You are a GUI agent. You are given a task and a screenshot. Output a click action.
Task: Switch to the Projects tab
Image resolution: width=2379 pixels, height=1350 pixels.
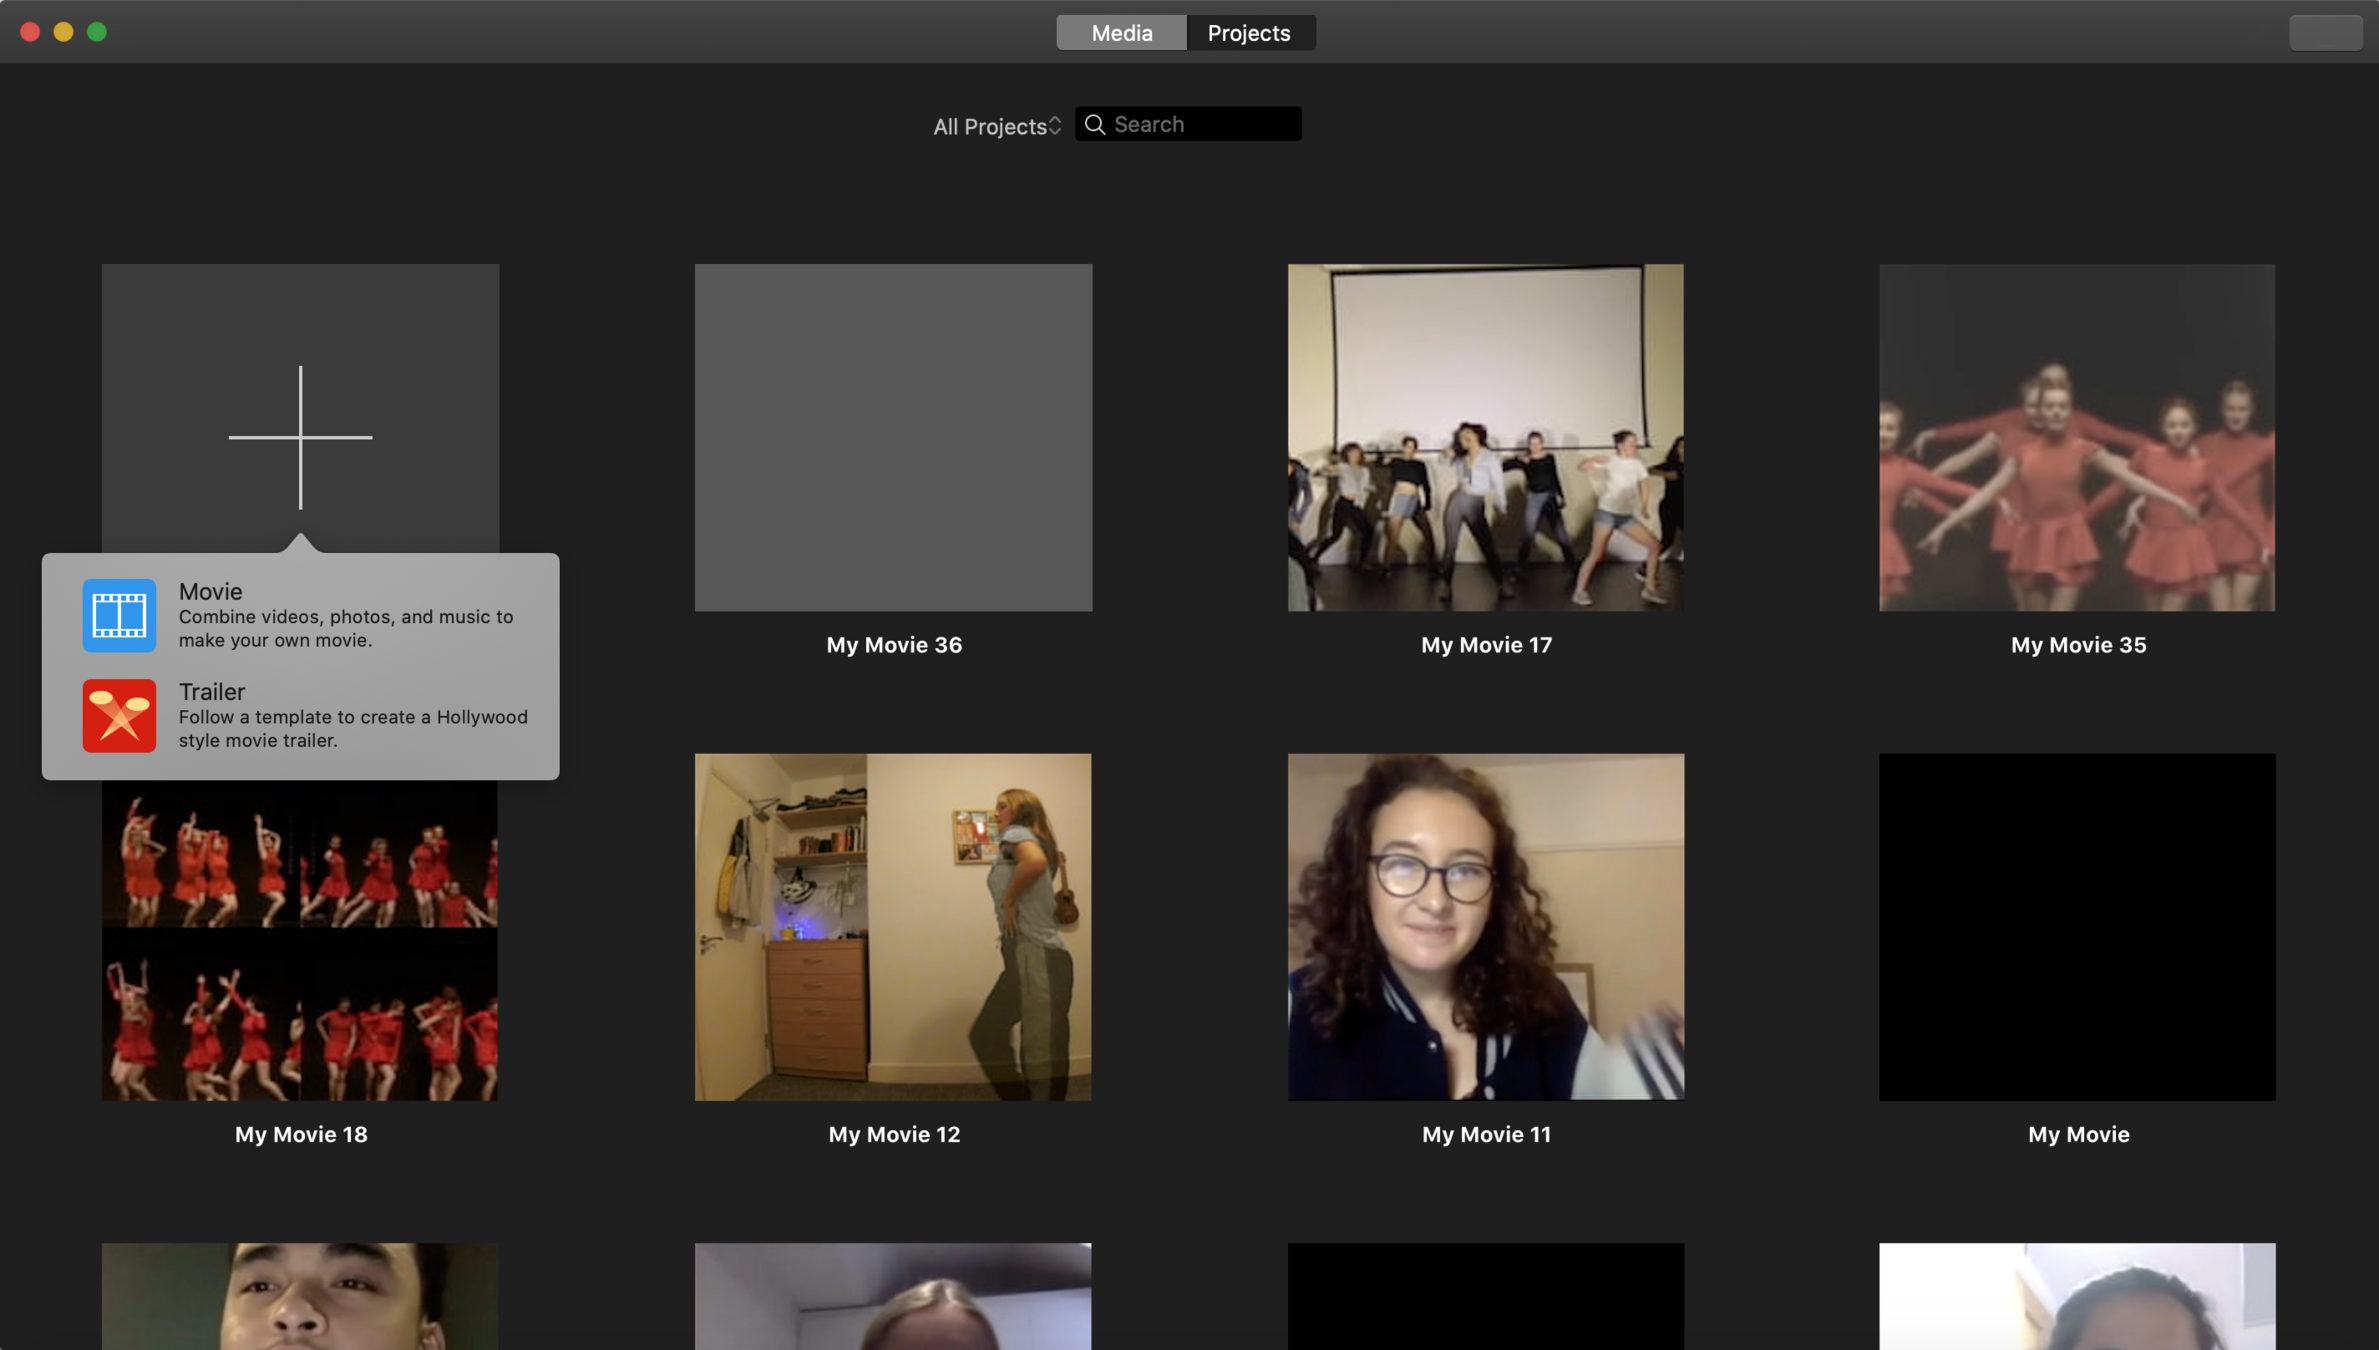tap(1249, 33)
